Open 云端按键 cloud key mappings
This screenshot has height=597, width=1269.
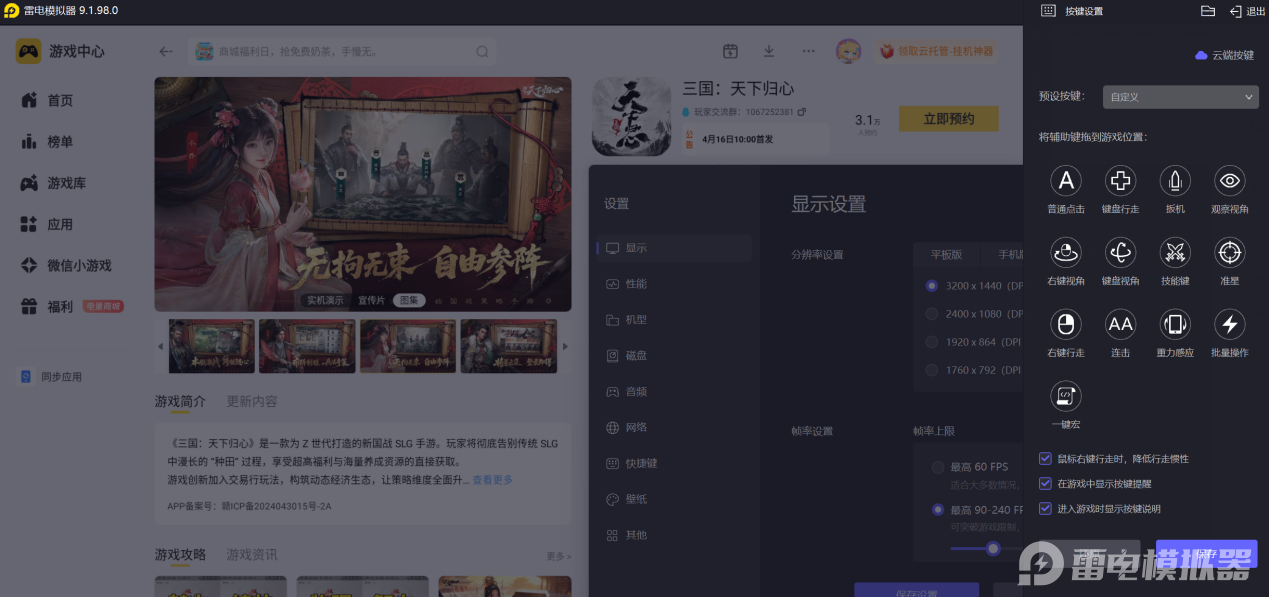coord(1224,55)
